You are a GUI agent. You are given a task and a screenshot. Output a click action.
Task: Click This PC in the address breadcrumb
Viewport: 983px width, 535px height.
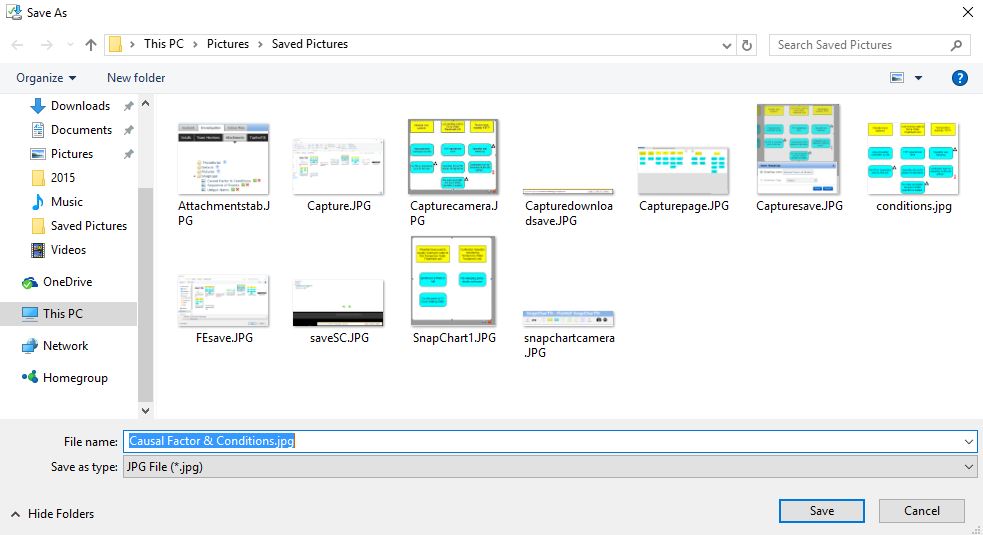[164, 44]
